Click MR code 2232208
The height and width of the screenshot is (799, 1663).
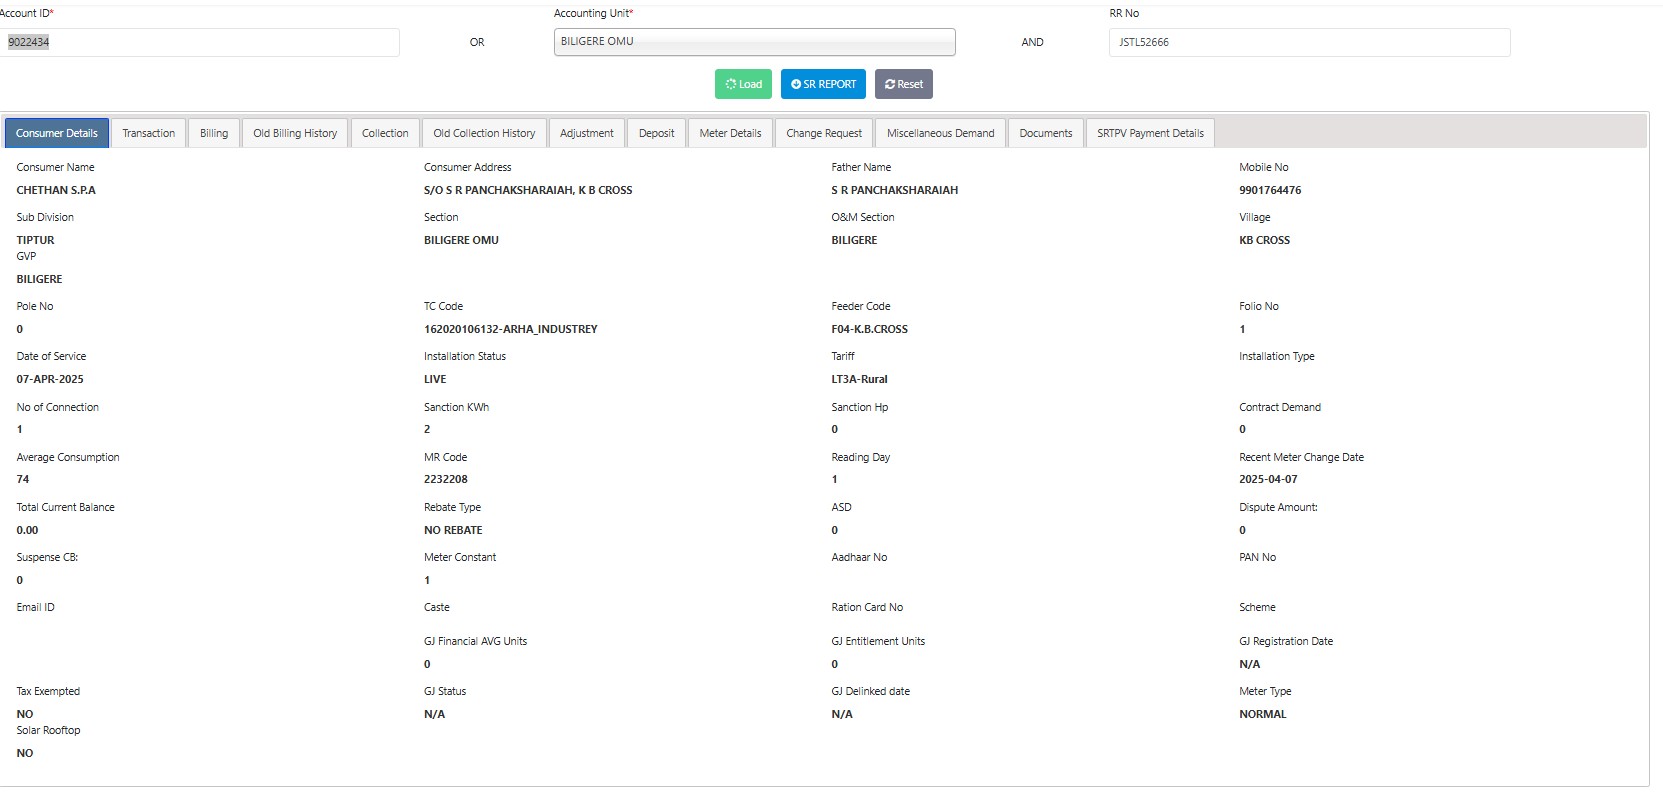(x=446, y=479)
